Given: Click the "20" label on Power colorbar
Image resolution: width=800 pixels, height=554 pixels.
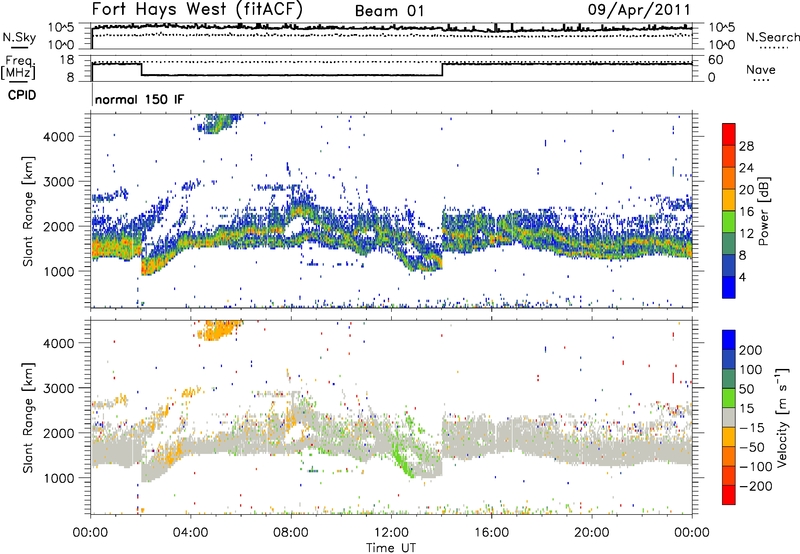Looking at the screenshot, I should pos(746,190).
